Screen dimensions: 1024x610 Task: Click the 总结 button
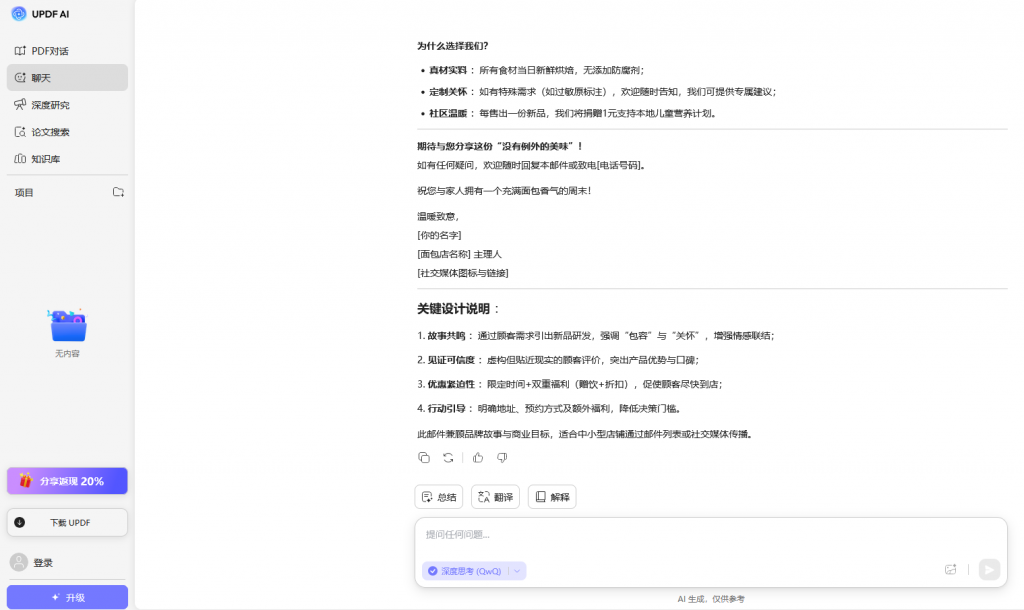click(x=439, y=497)
